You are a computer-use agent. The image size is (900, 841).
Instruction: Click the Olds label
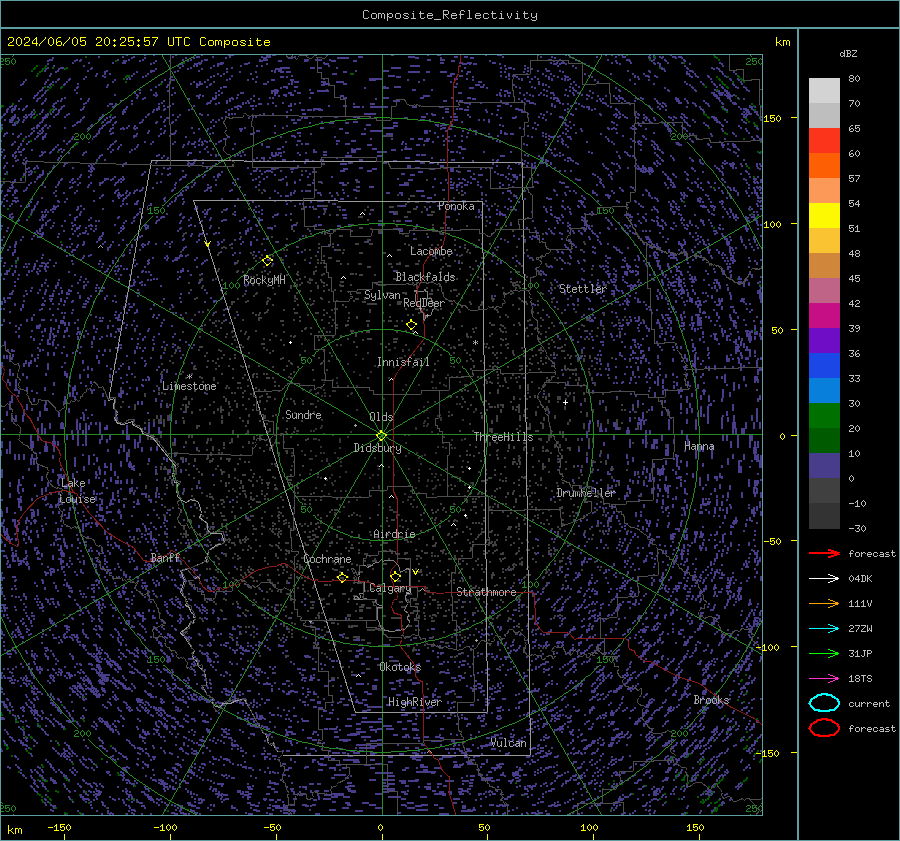coord(381,417)
